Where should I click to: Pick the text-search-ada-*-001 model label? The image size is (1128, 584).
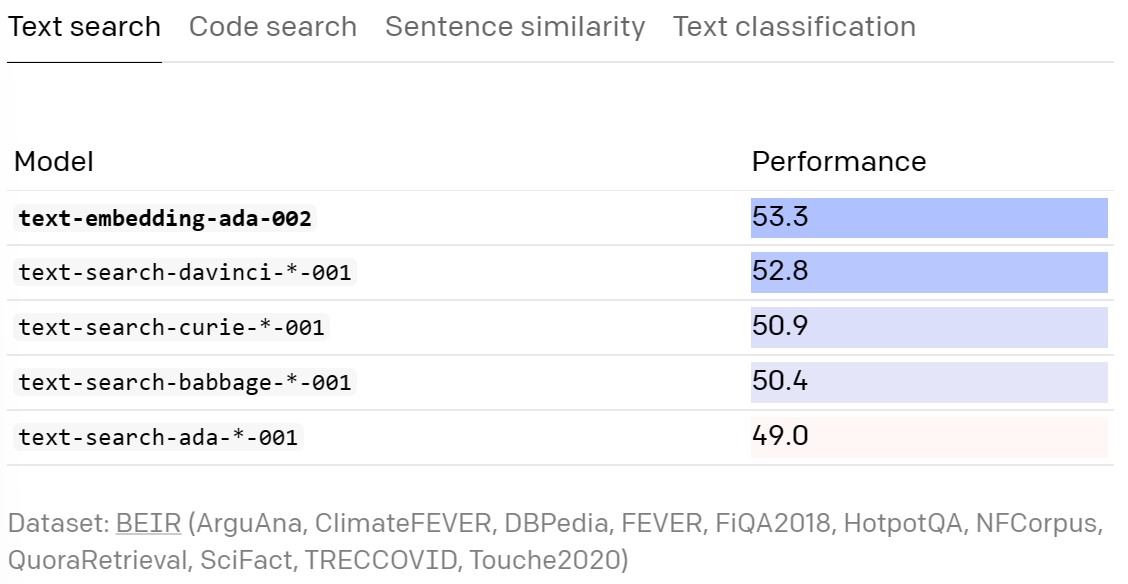tap(158, 437)
